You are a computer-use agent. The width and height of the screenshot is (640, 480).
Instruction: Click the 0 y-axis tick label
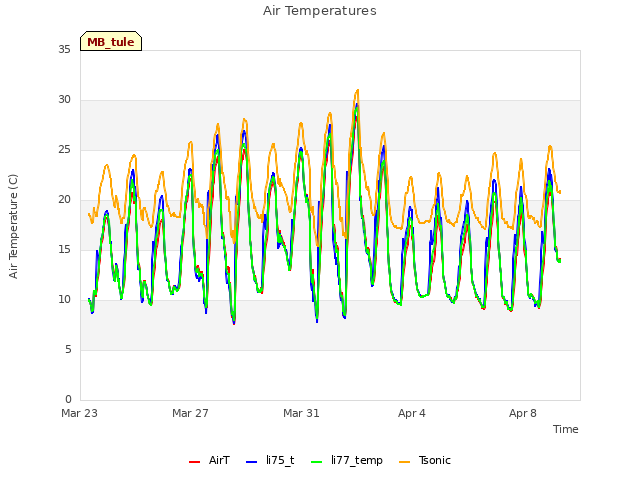pos(68,400)
